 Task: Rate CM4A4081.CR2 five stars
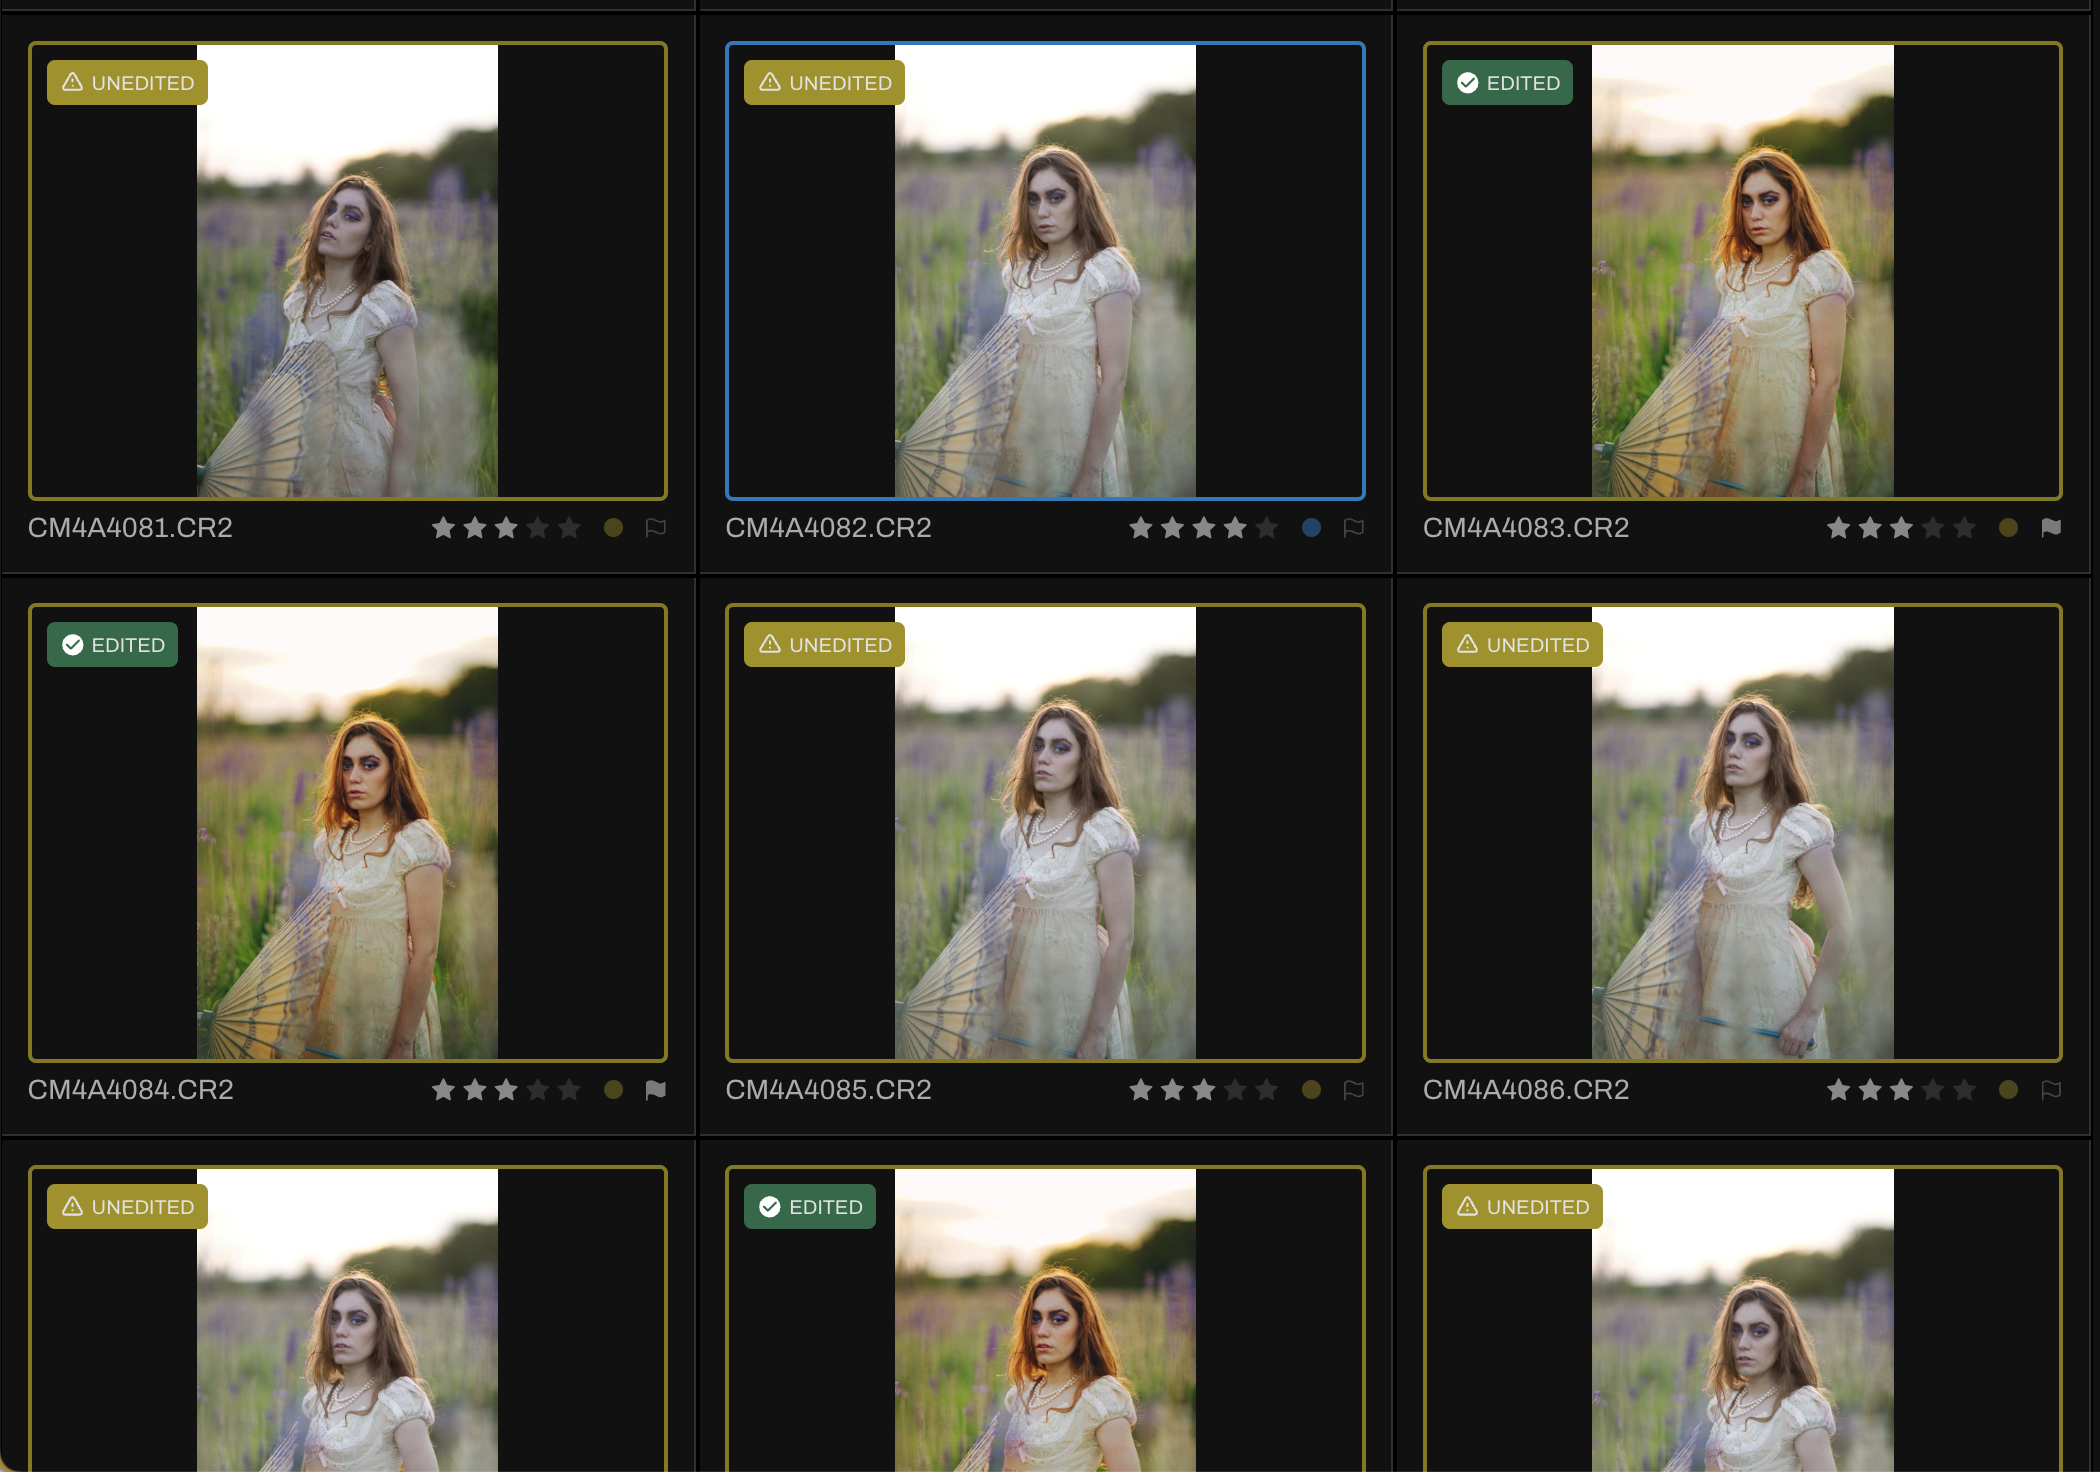click(x=569, y=528)
